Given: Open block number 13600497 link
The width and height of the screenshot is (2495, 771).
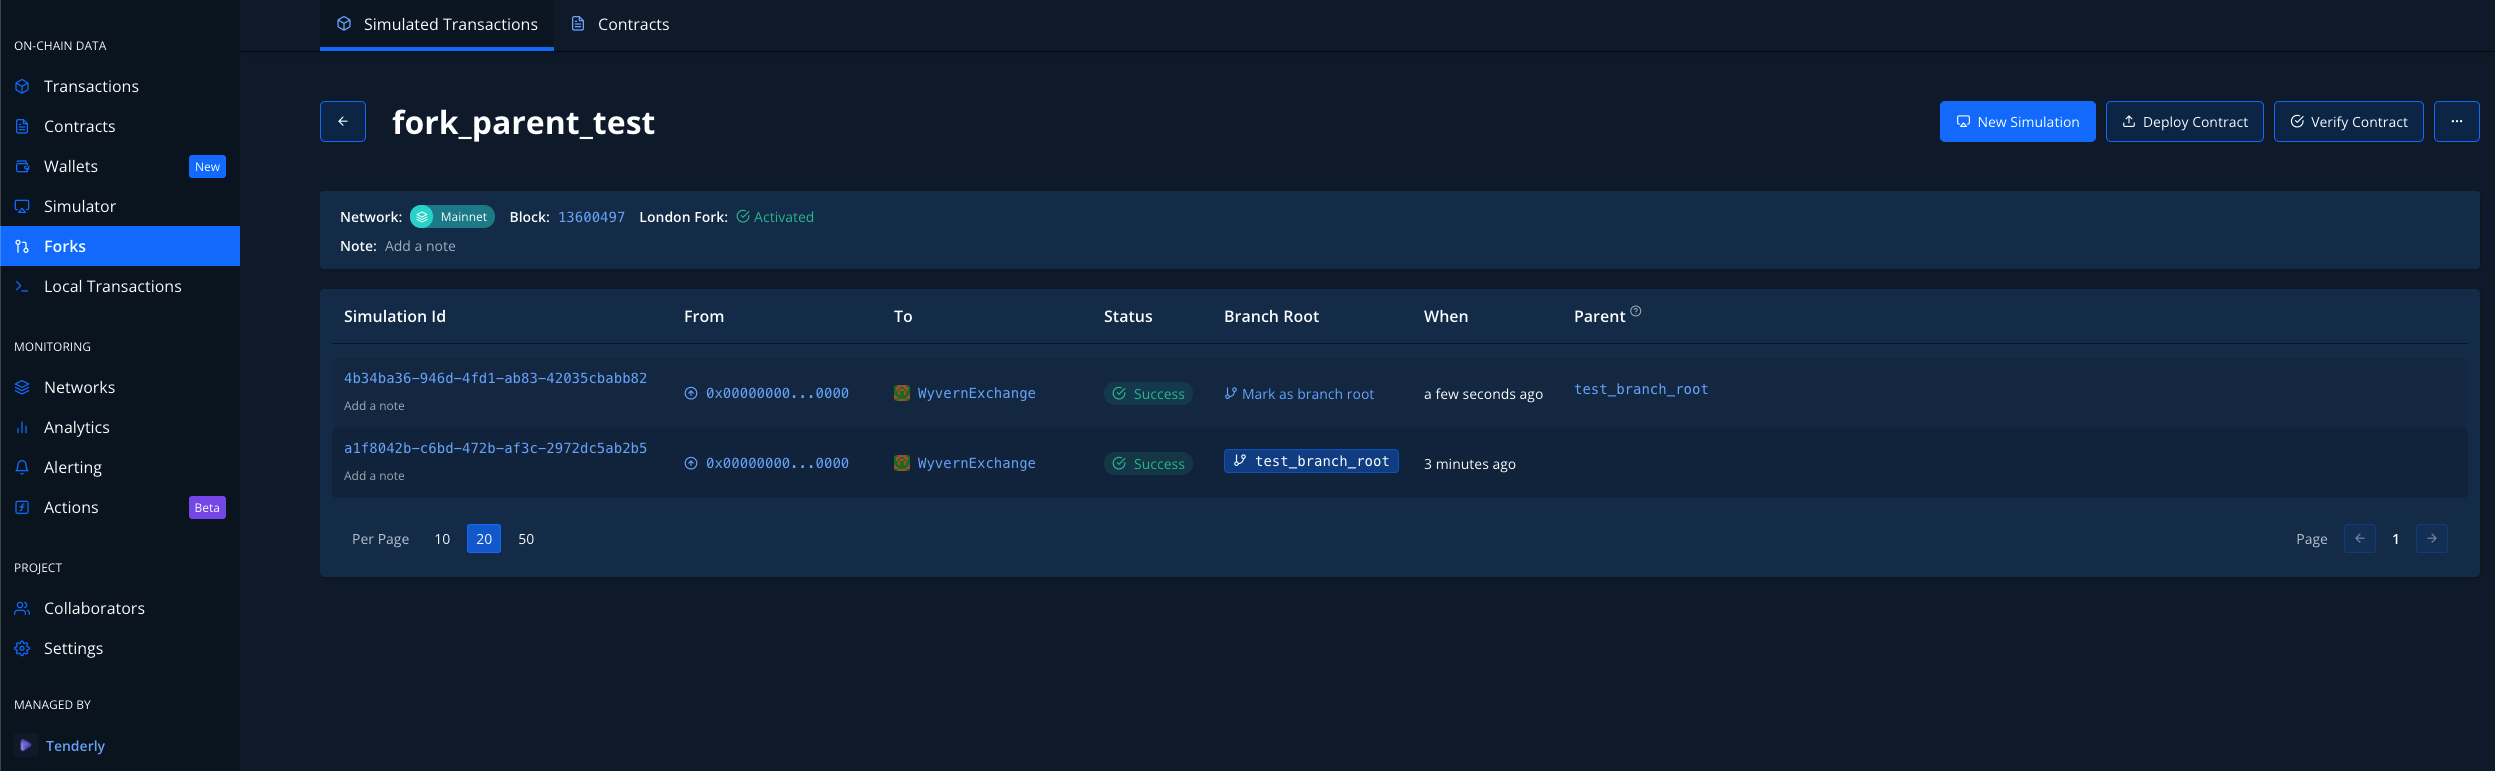Looking at the screenshot, I should pos(591,217).
